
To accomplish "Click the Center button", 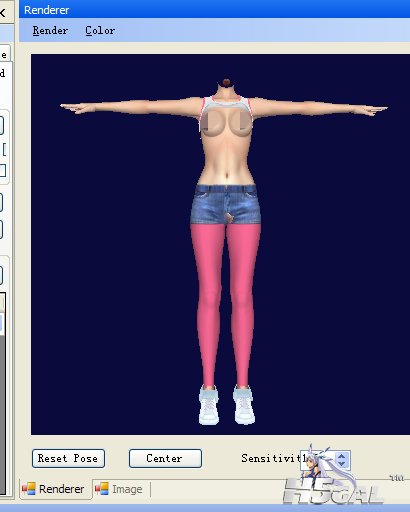I will tap(165, 458).
